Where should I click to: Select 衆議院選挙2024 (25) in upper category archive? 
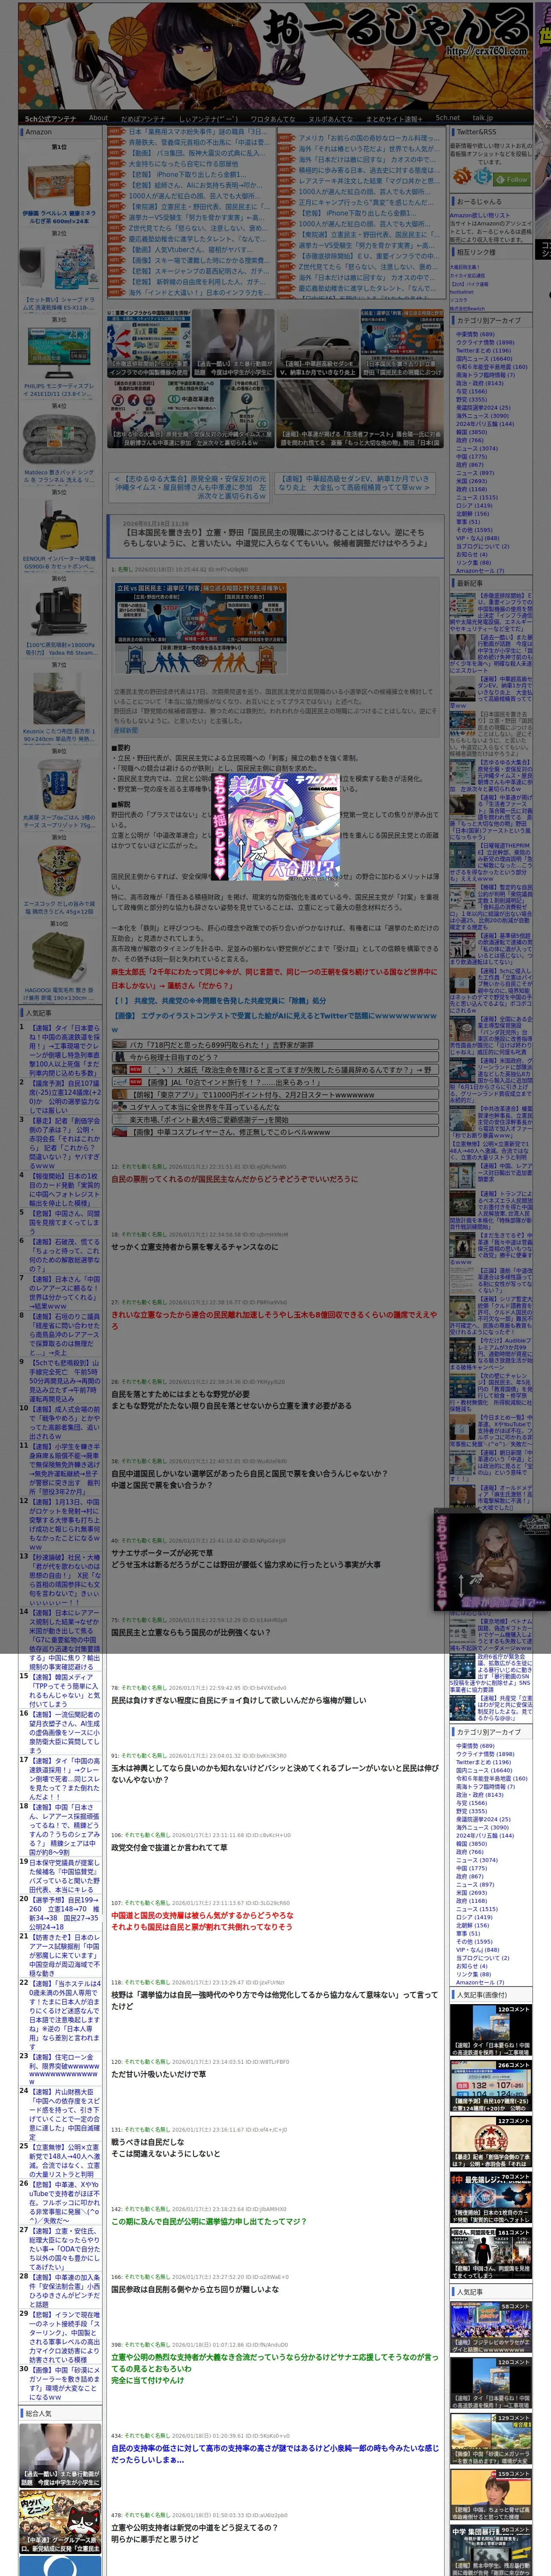coord(483,408)
